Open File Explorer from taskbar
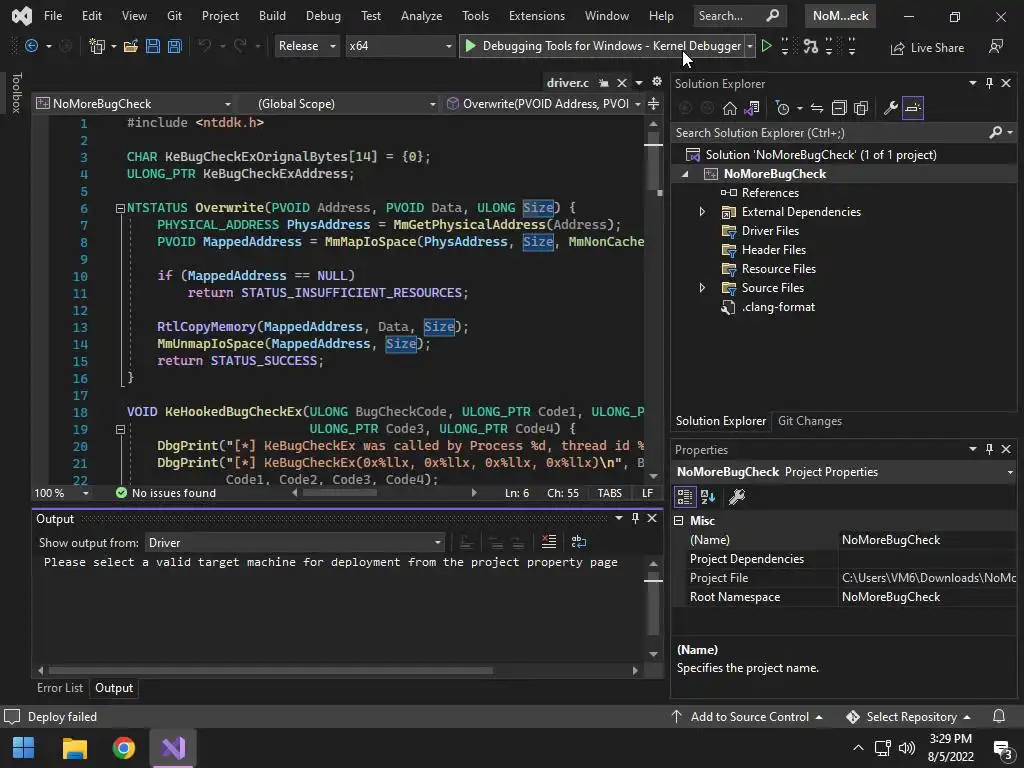The height and width of the screenshot is (768, 1024). [74, 748]
